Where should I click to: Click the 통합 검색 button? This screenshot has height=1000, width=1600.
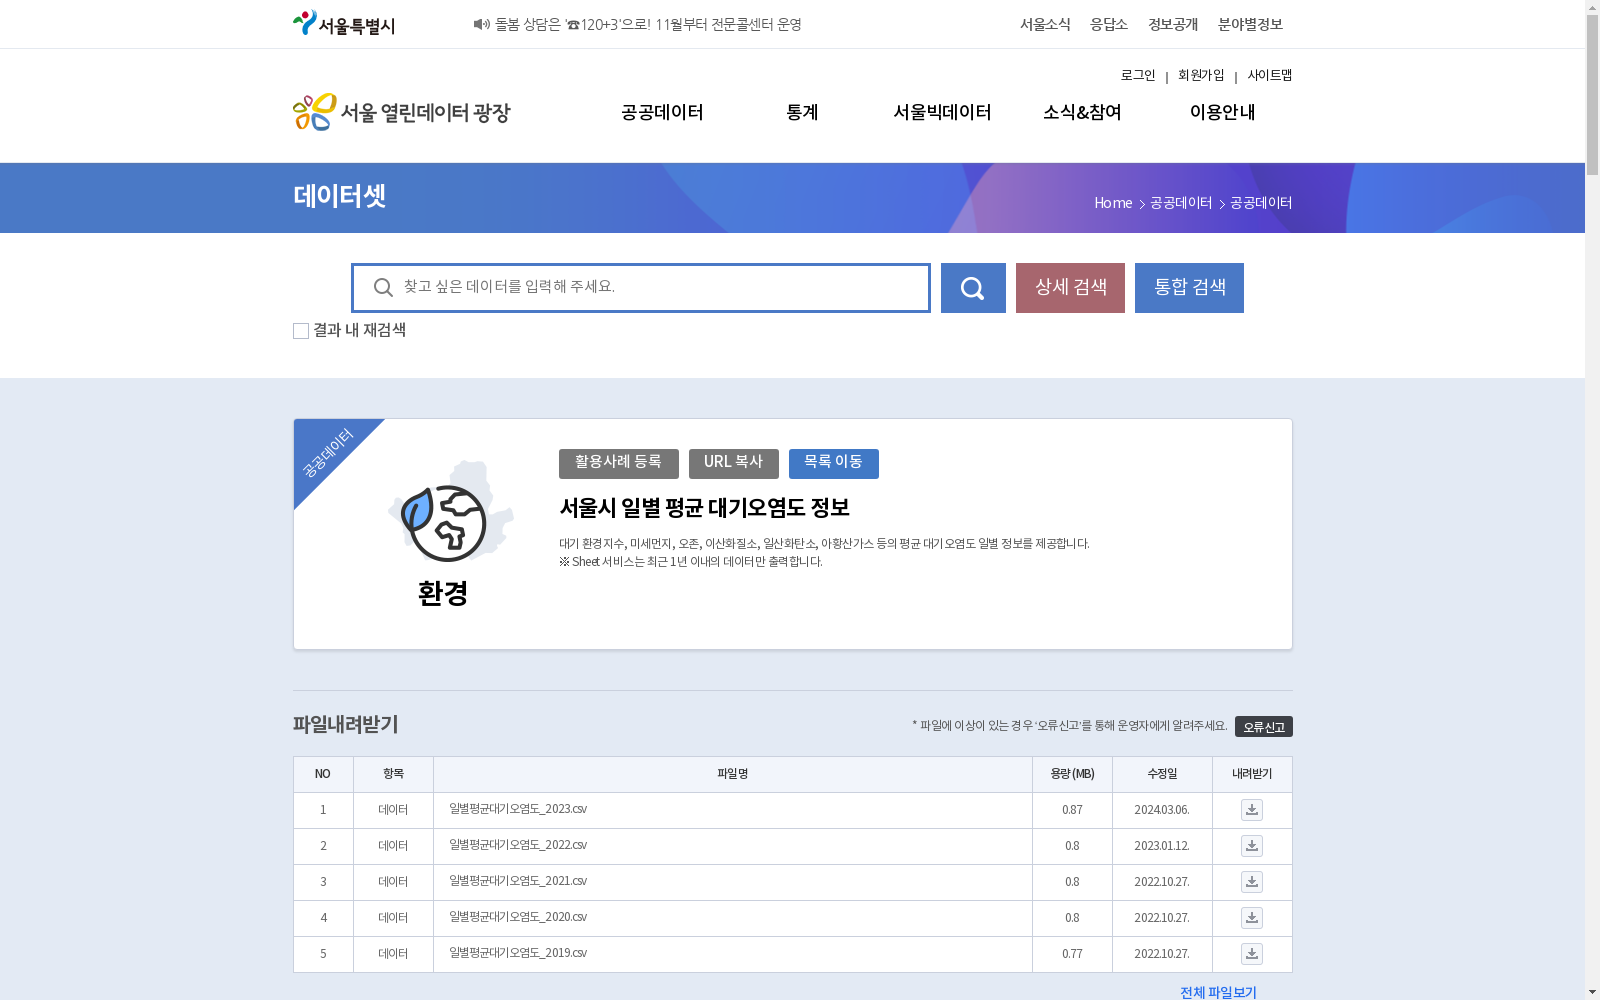coord(1189,288)
